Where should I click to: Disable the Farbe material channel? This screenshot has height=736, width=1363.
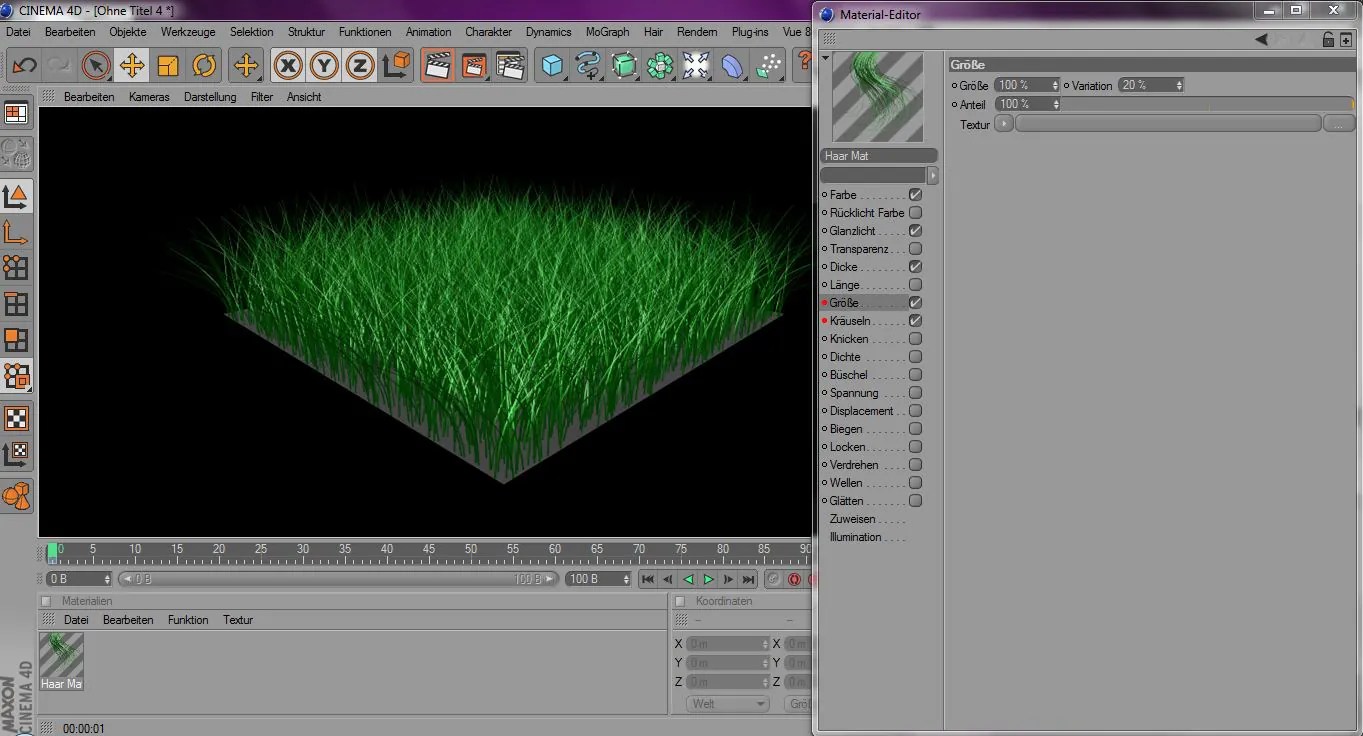915,194
